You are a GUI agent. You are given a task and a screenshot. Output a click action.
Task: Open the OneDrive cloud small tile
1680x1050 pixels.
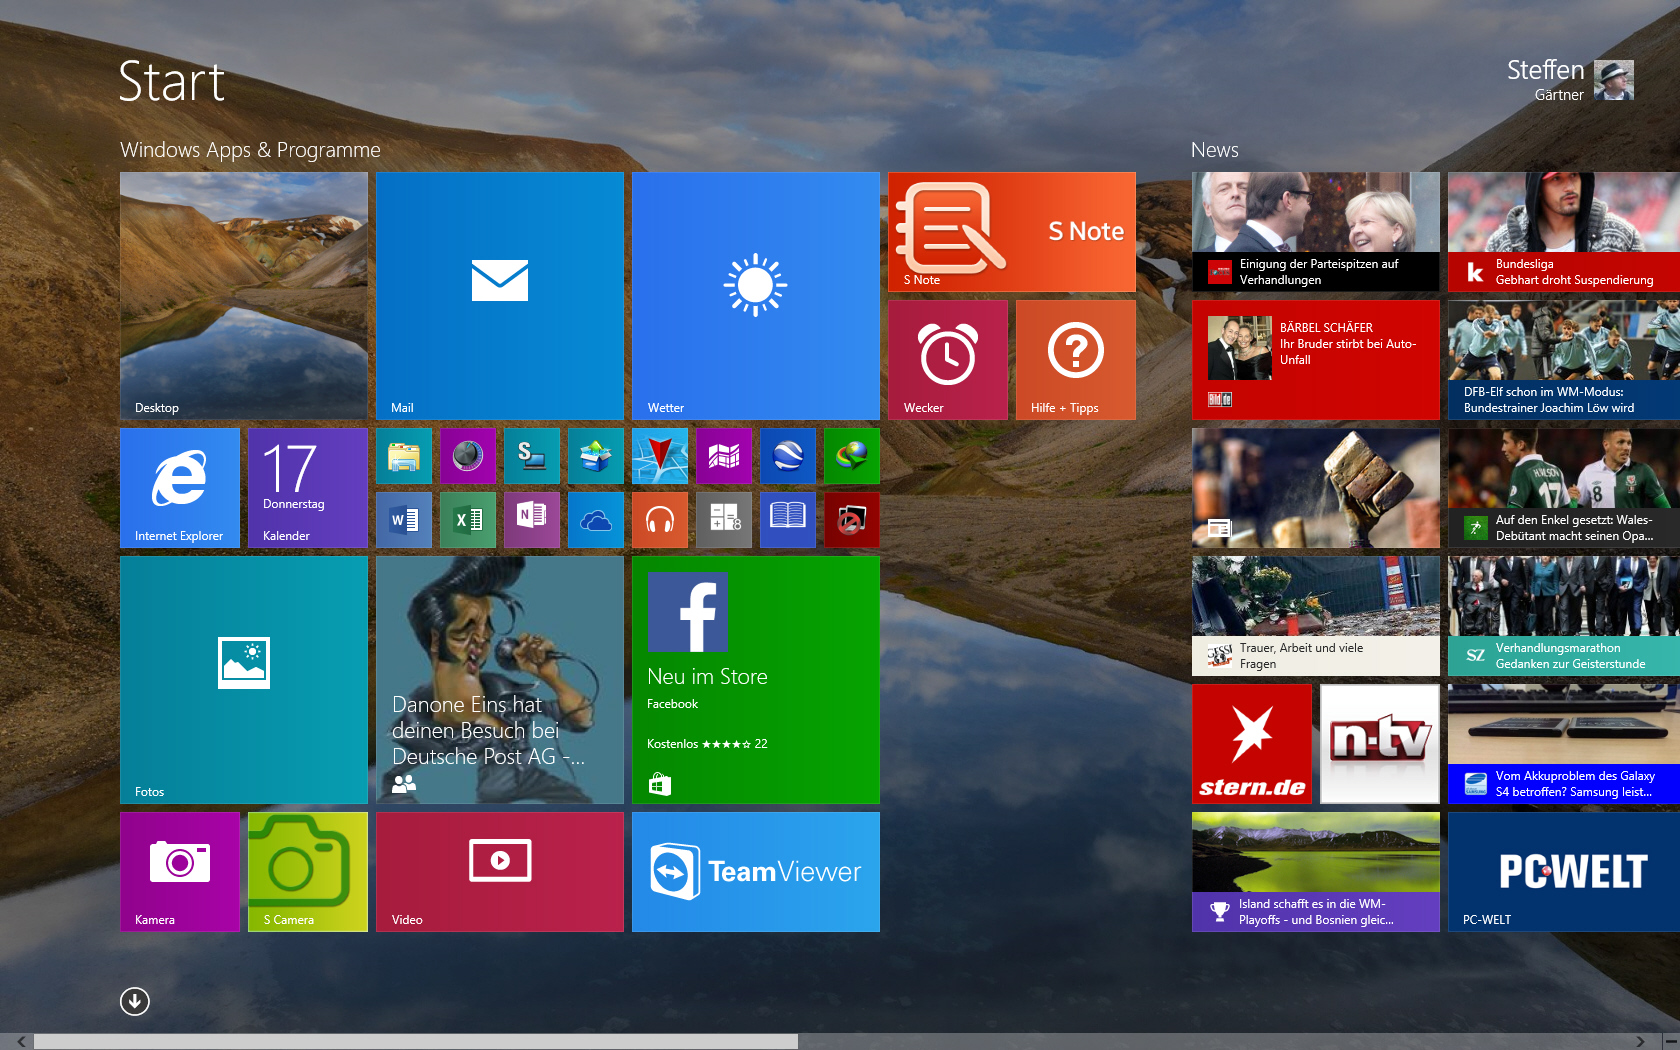(x=596, y=520)
